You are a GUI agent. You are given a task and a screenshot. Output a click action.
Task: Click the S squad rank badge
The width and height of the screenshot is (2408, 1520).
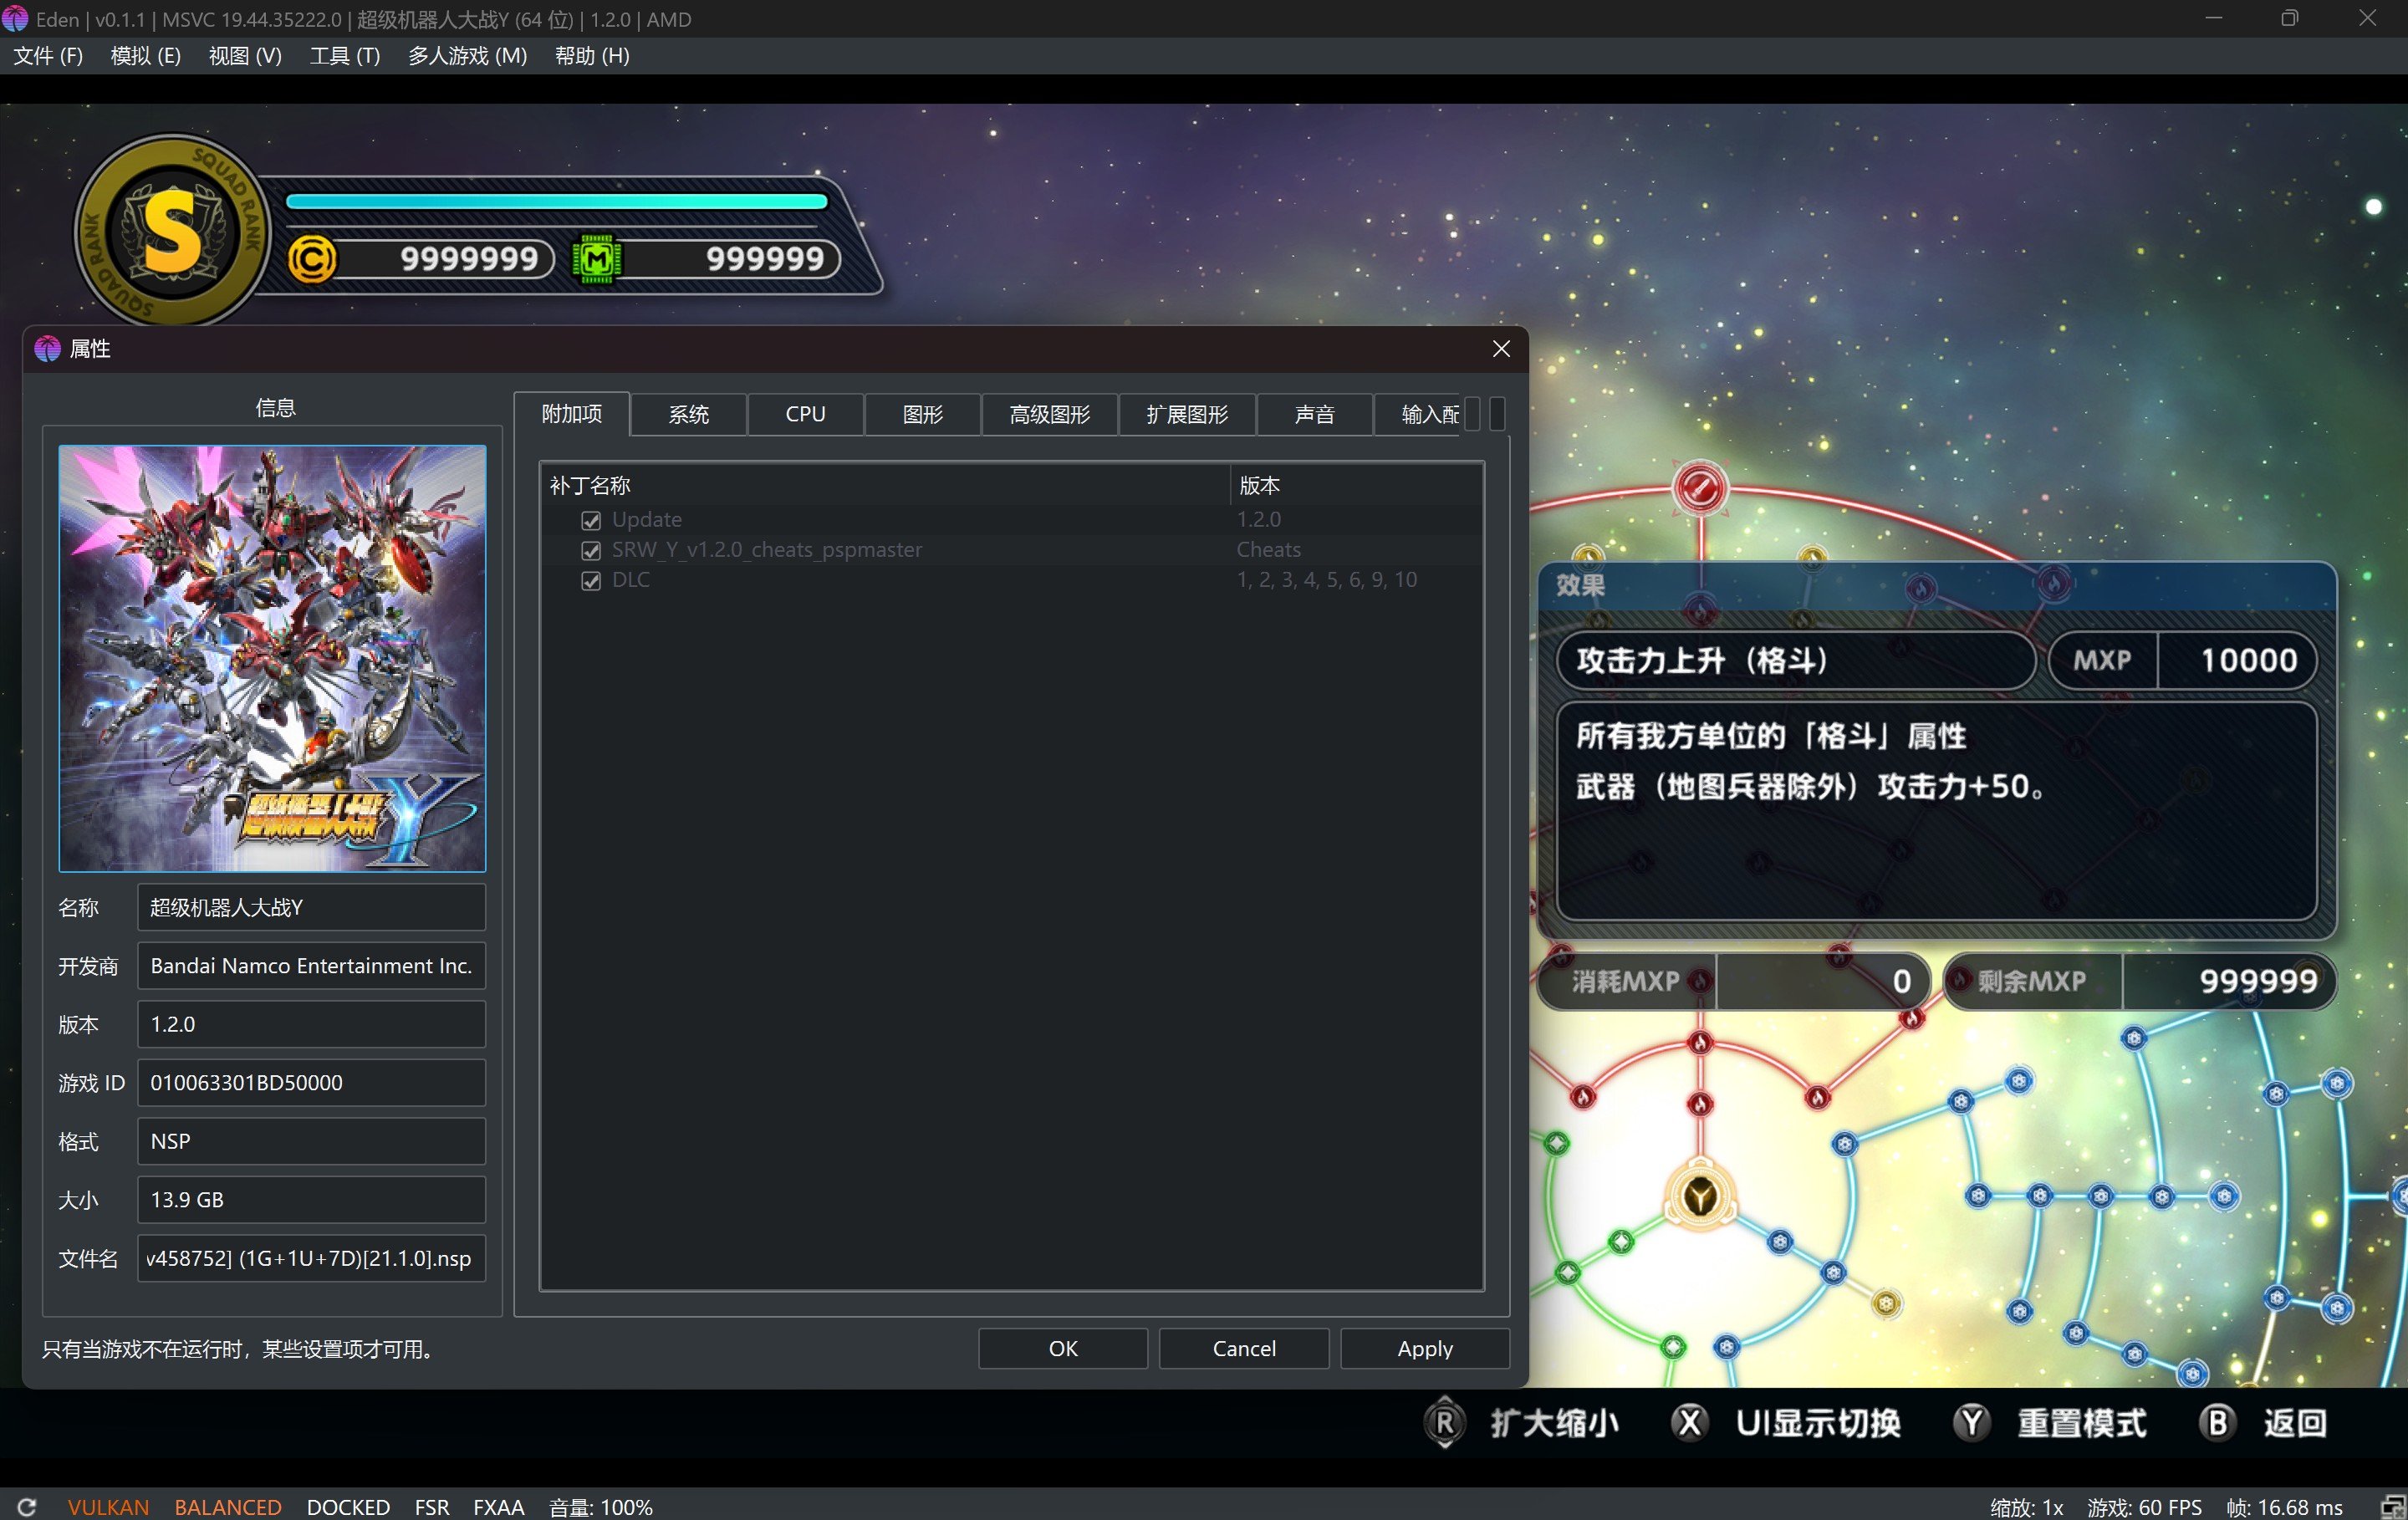pyautogui.click(x=172, y=232)
